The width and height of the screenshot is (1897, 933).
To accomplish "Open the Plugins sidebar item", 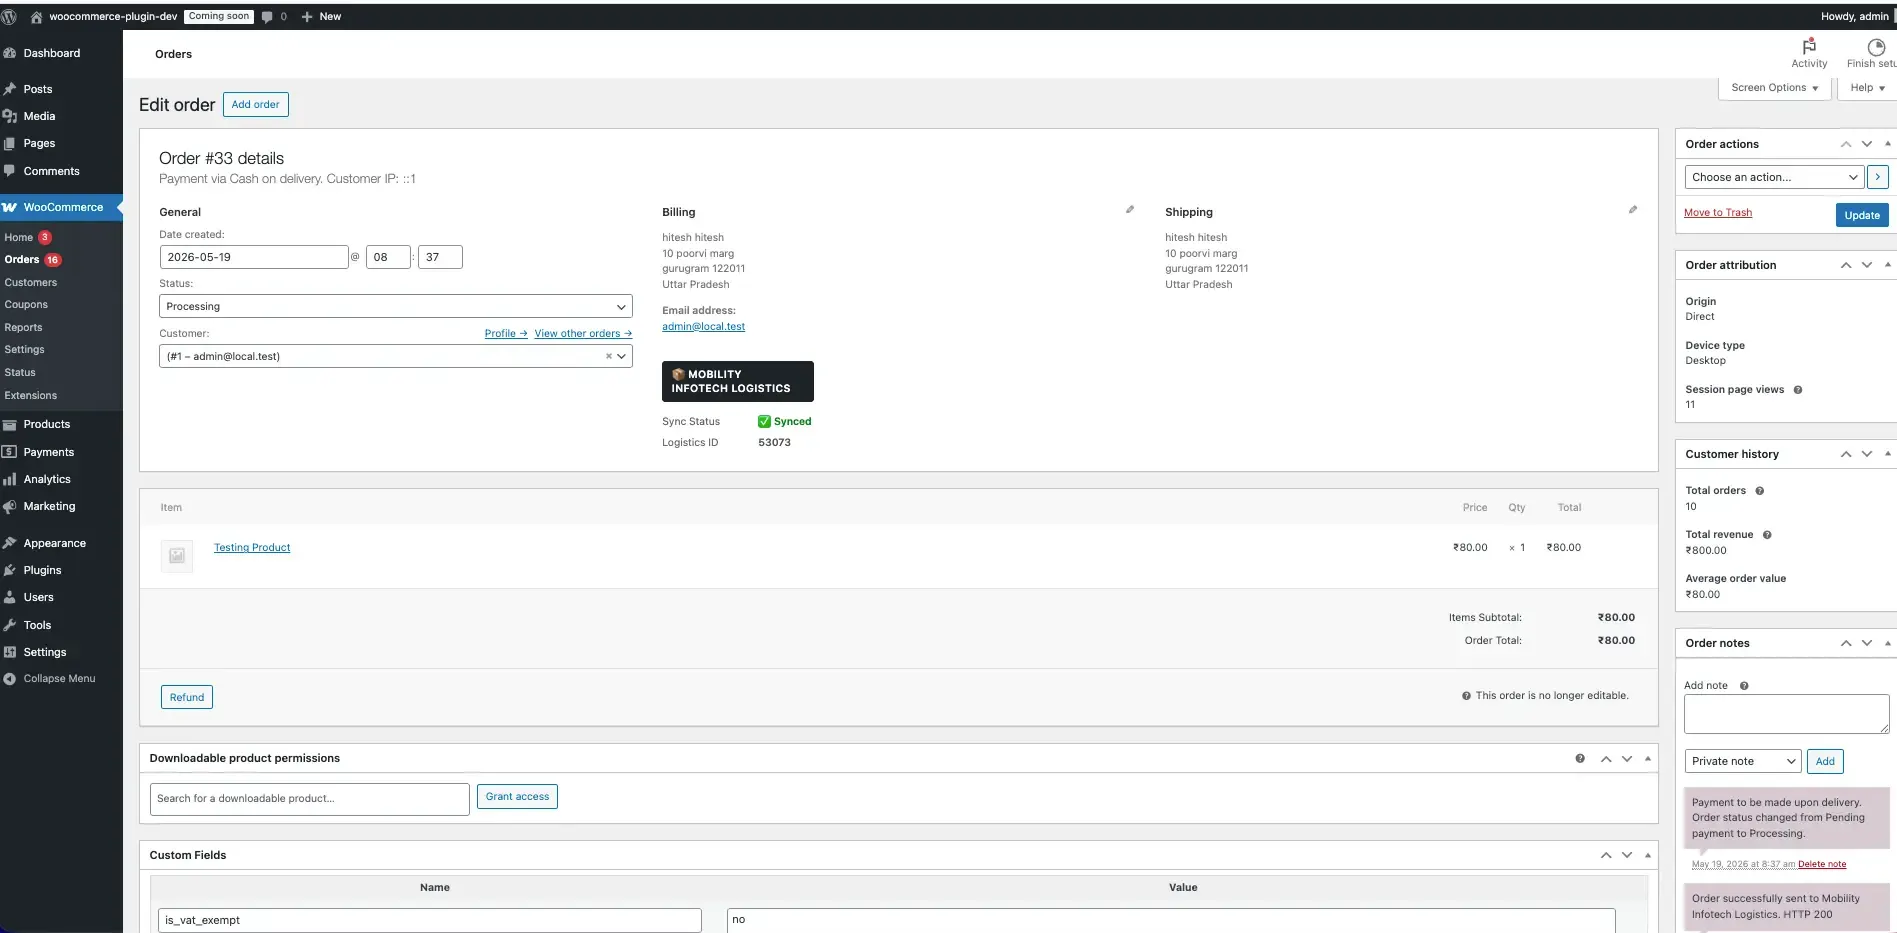I will pyautogui.click(x=42, y=570).
